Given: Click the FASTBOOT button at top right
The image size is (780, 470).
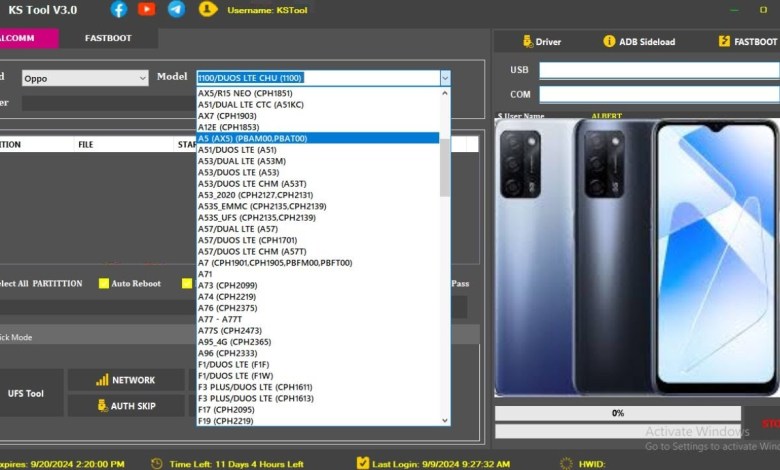Looking at the screenshot, I should [748, 42].
